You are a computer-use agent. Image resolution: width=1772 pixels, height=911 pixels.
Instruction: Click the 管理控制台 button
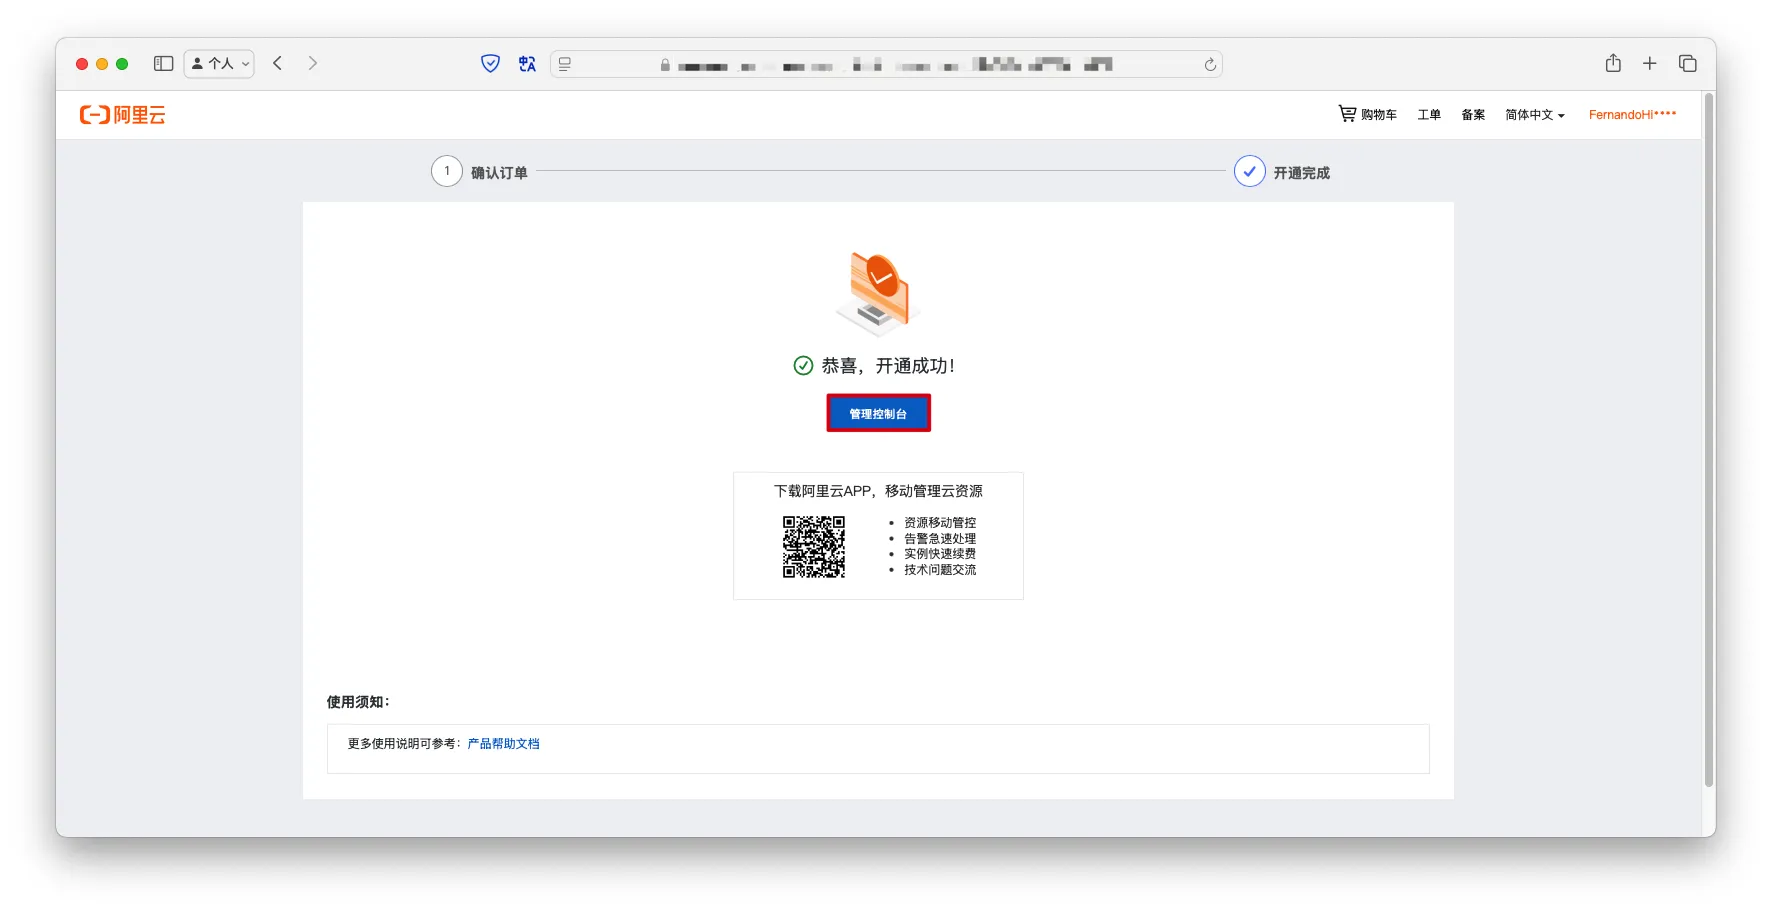[x=878, y=413]
